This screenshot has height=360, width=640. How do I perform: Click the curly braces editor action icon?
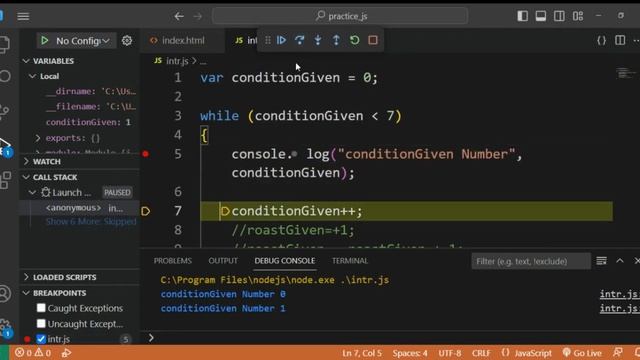[601, 40]
